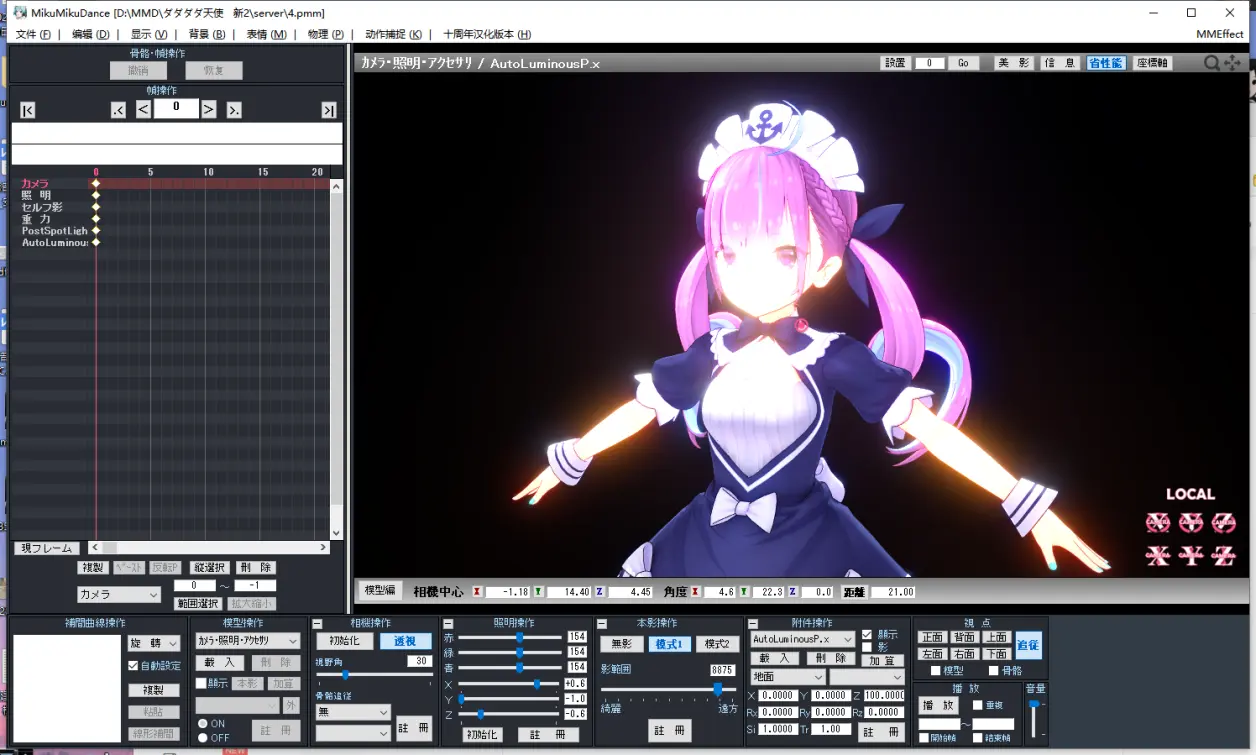Open the 背景 (B) menu
The height and width of the screenshot is (755, 1256).
click(207, 34)
